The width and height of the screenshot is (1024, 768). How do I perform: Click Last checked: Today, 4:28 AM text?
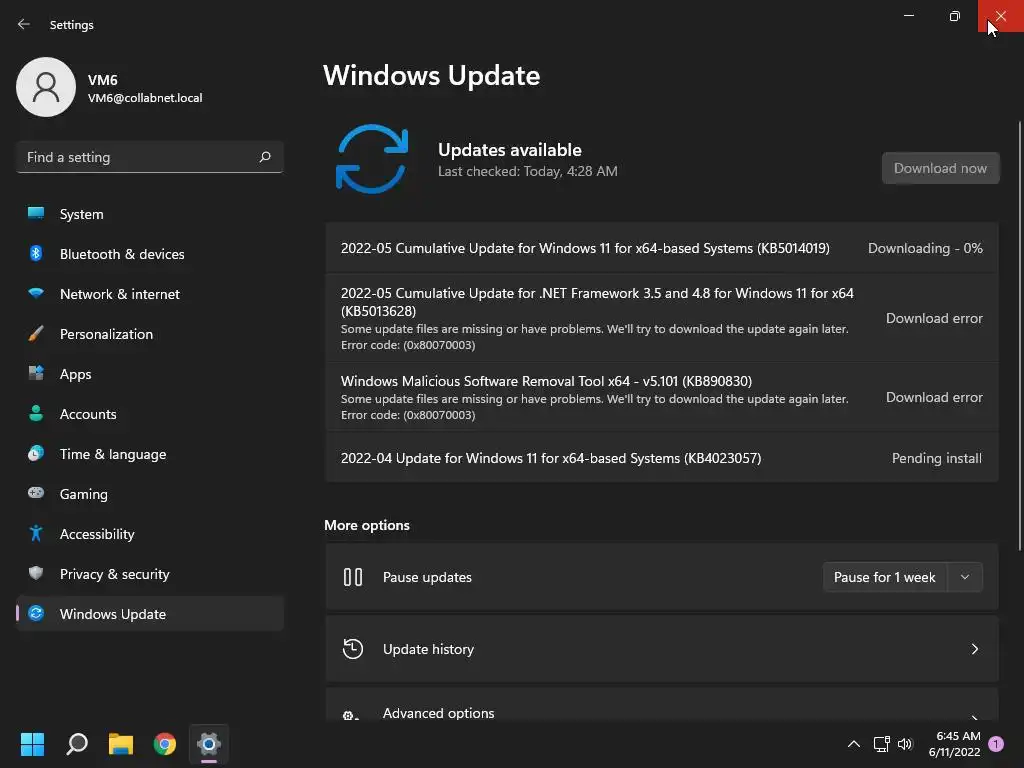coord(528,171)
